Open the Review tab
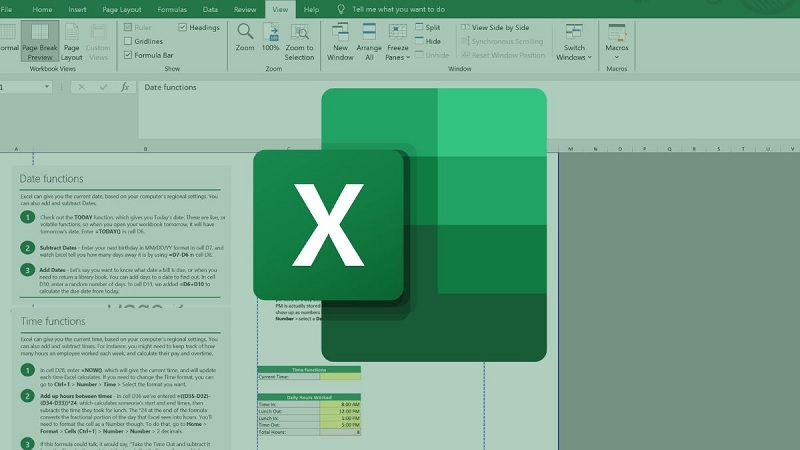The height and width of the screenshot is (450, 800). [245, 9]
